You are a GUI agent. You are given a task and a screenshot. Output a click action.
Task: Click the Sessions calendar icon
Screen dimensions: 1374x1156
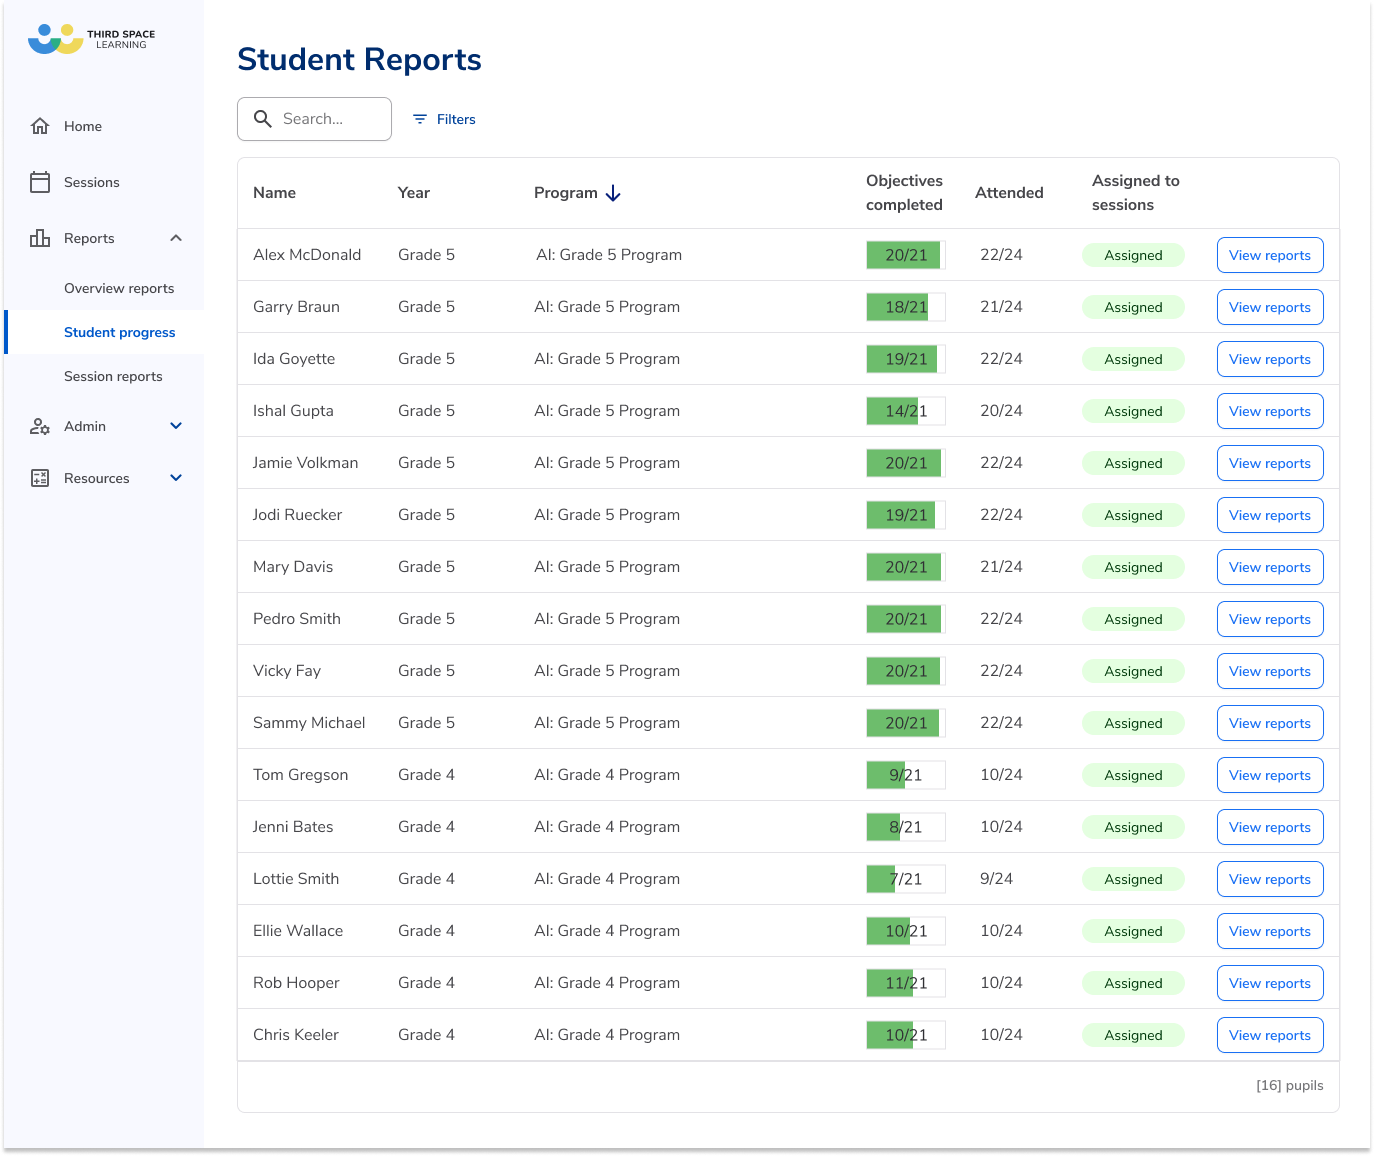point(40,182)
